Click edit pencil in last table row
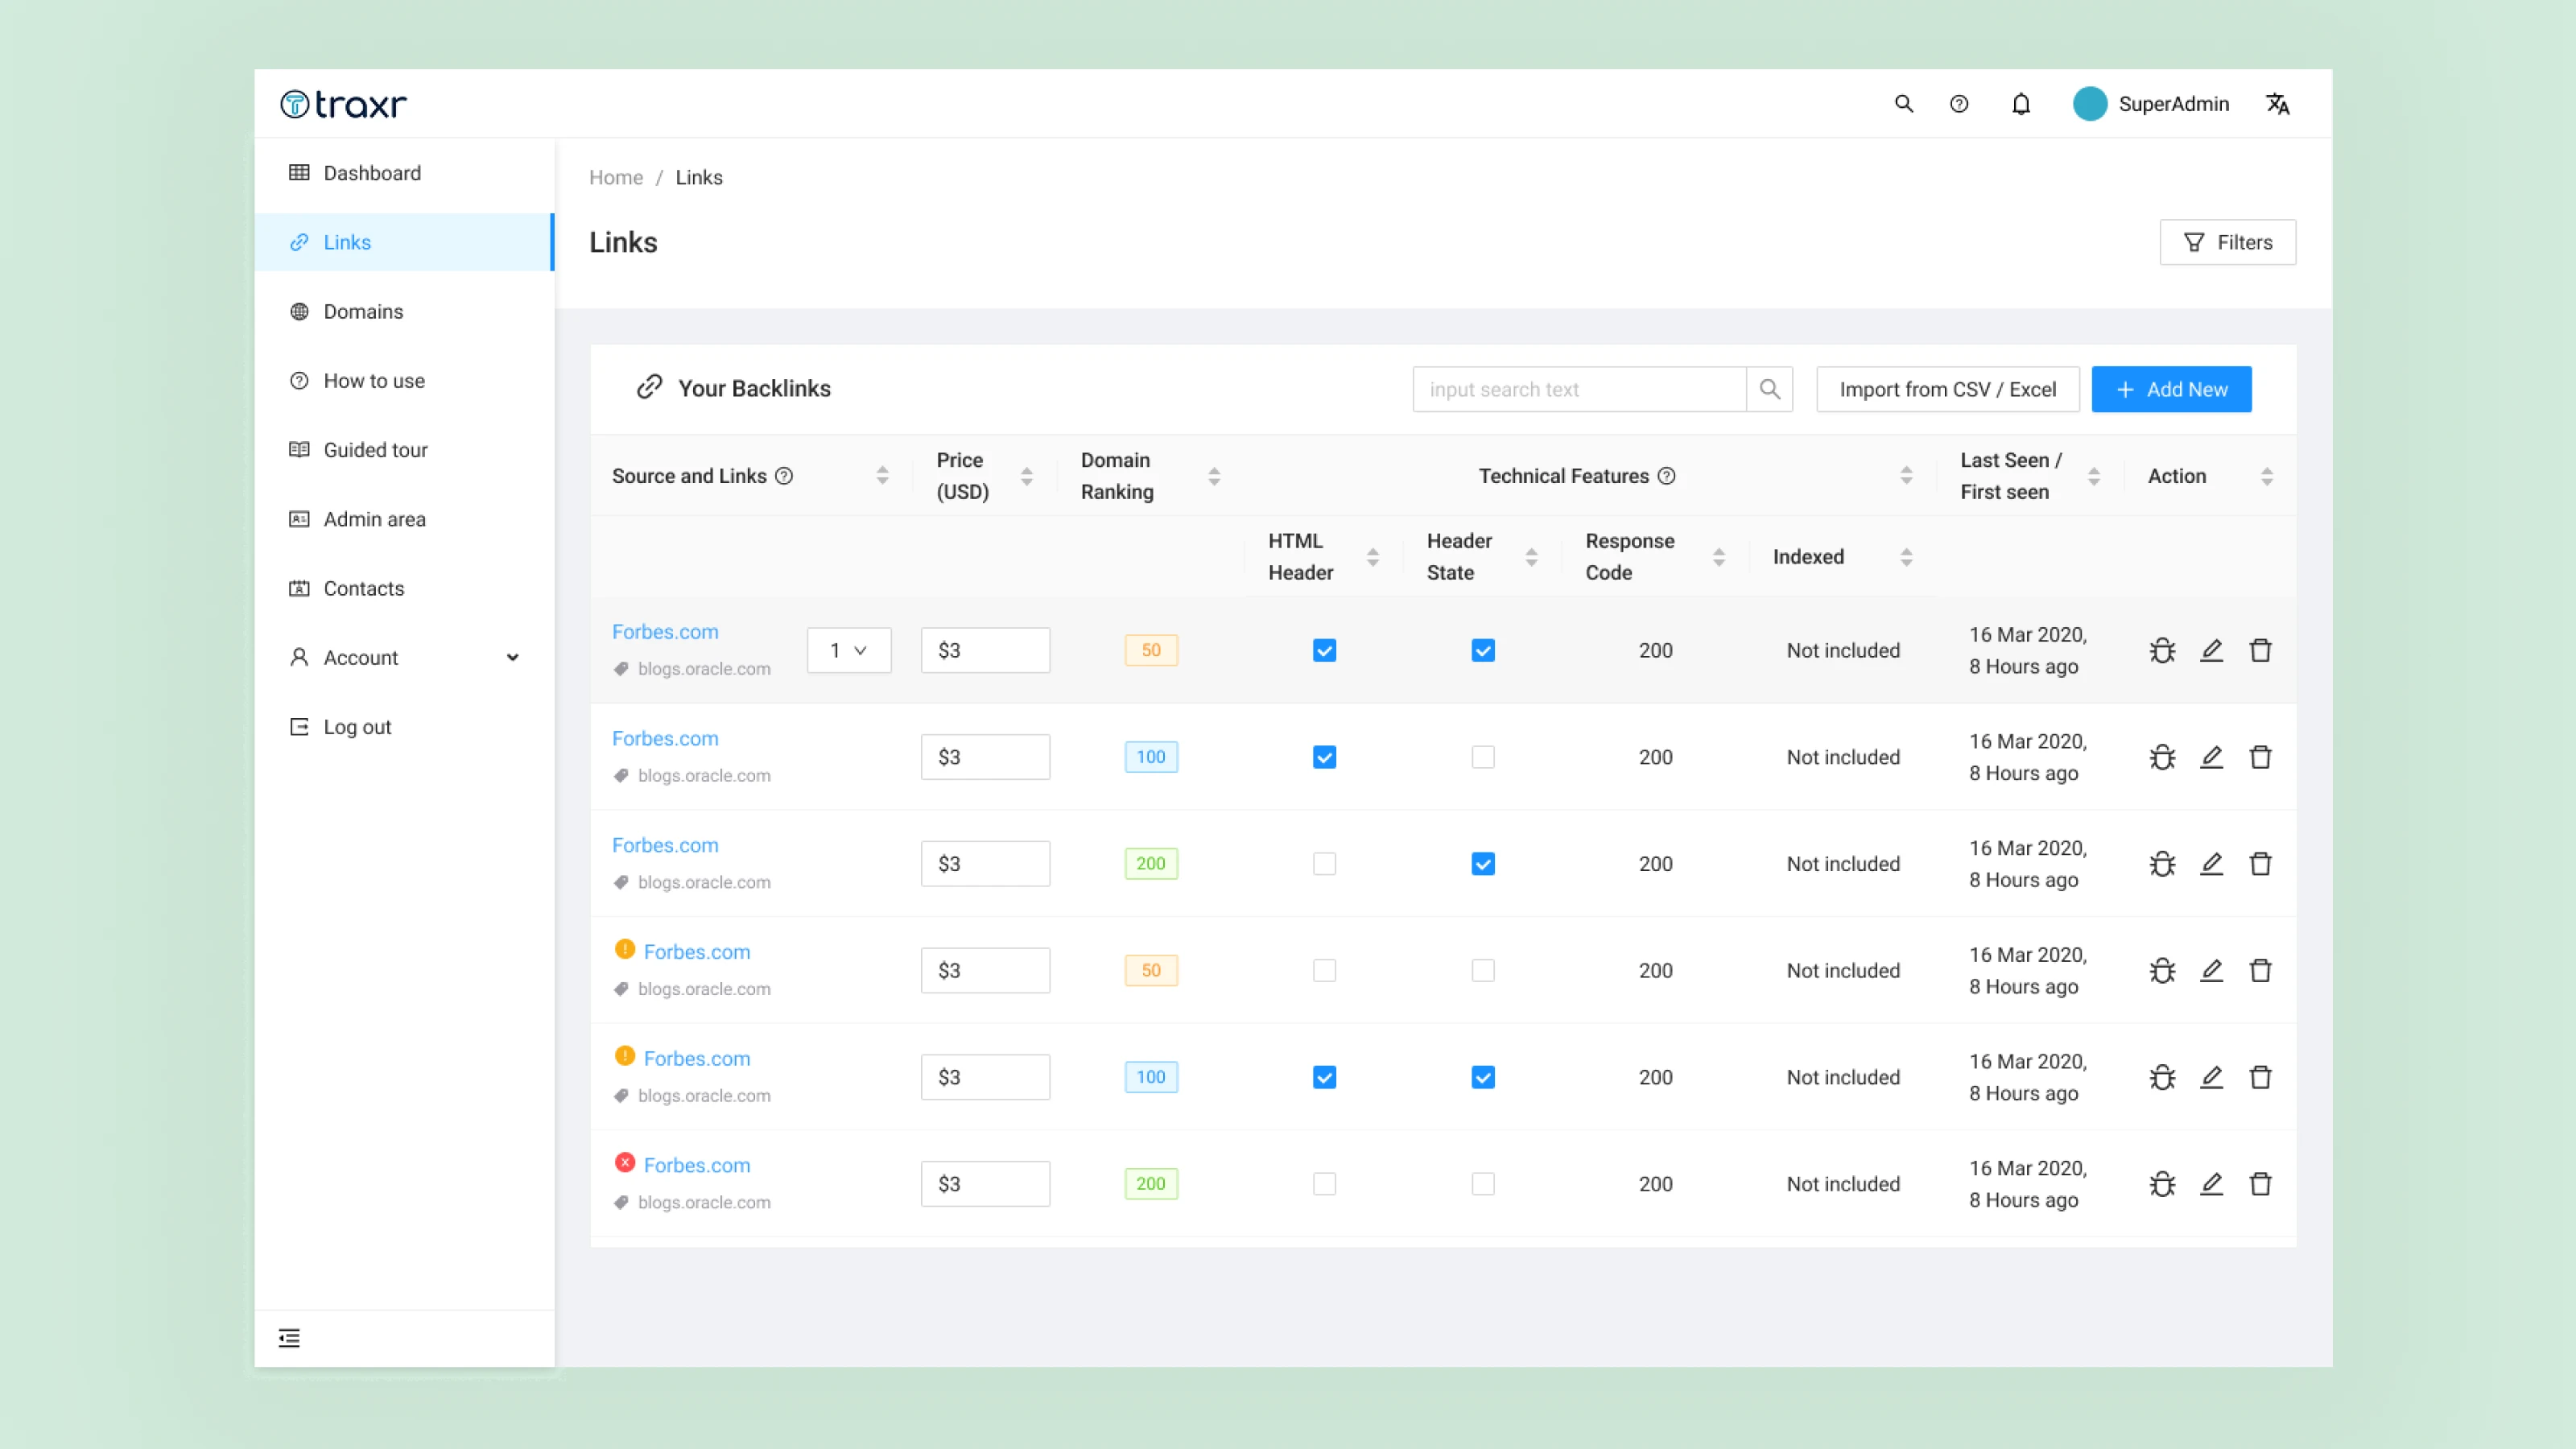The image size is (2576, 1449). pyautogui.click(x=2211, y=1184)
